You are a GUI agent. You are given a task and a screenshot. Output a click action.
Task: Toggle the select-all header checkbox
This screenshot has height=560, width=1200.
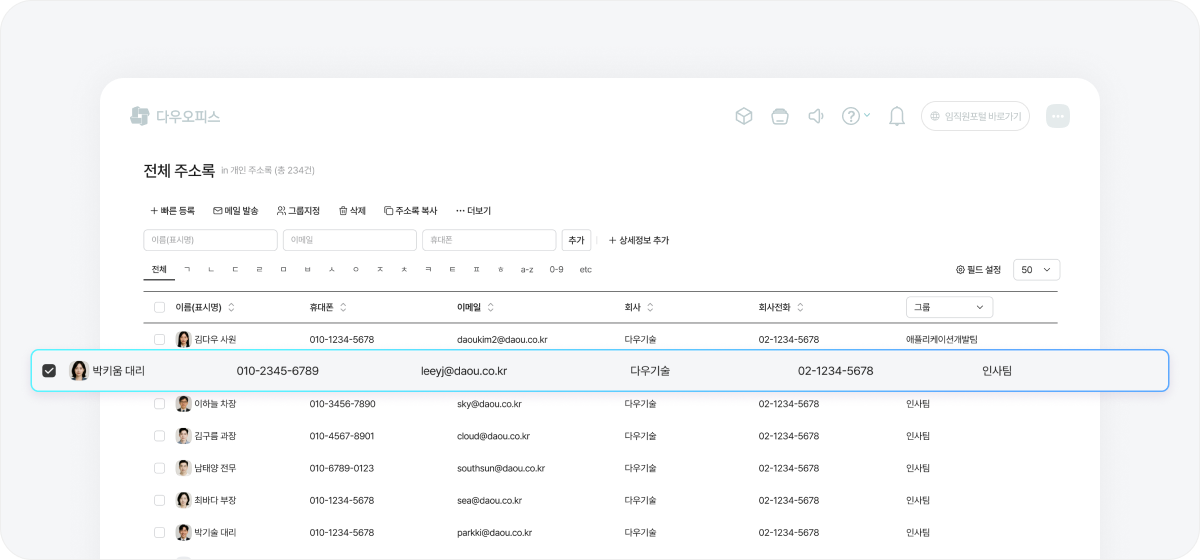pos(159,307)
